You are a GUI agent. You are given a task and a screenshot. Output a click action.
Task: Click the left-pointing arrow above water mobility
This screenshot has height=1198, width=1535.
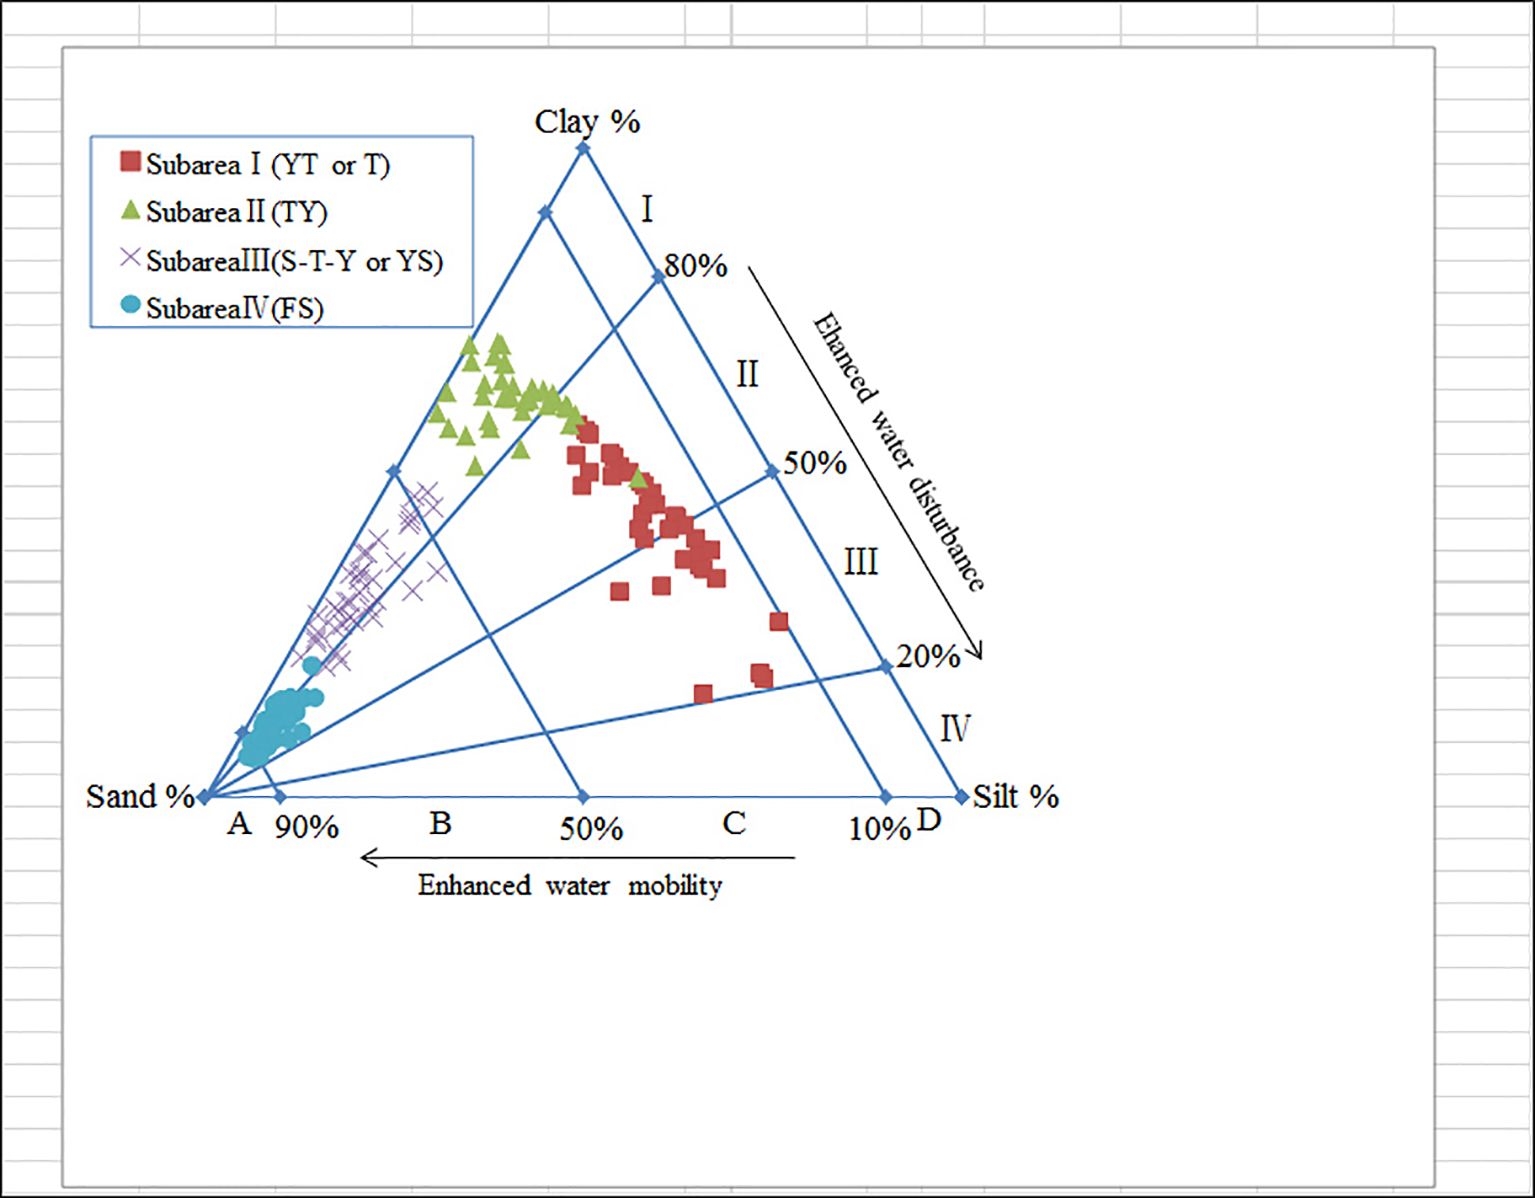tap(577, 857)
